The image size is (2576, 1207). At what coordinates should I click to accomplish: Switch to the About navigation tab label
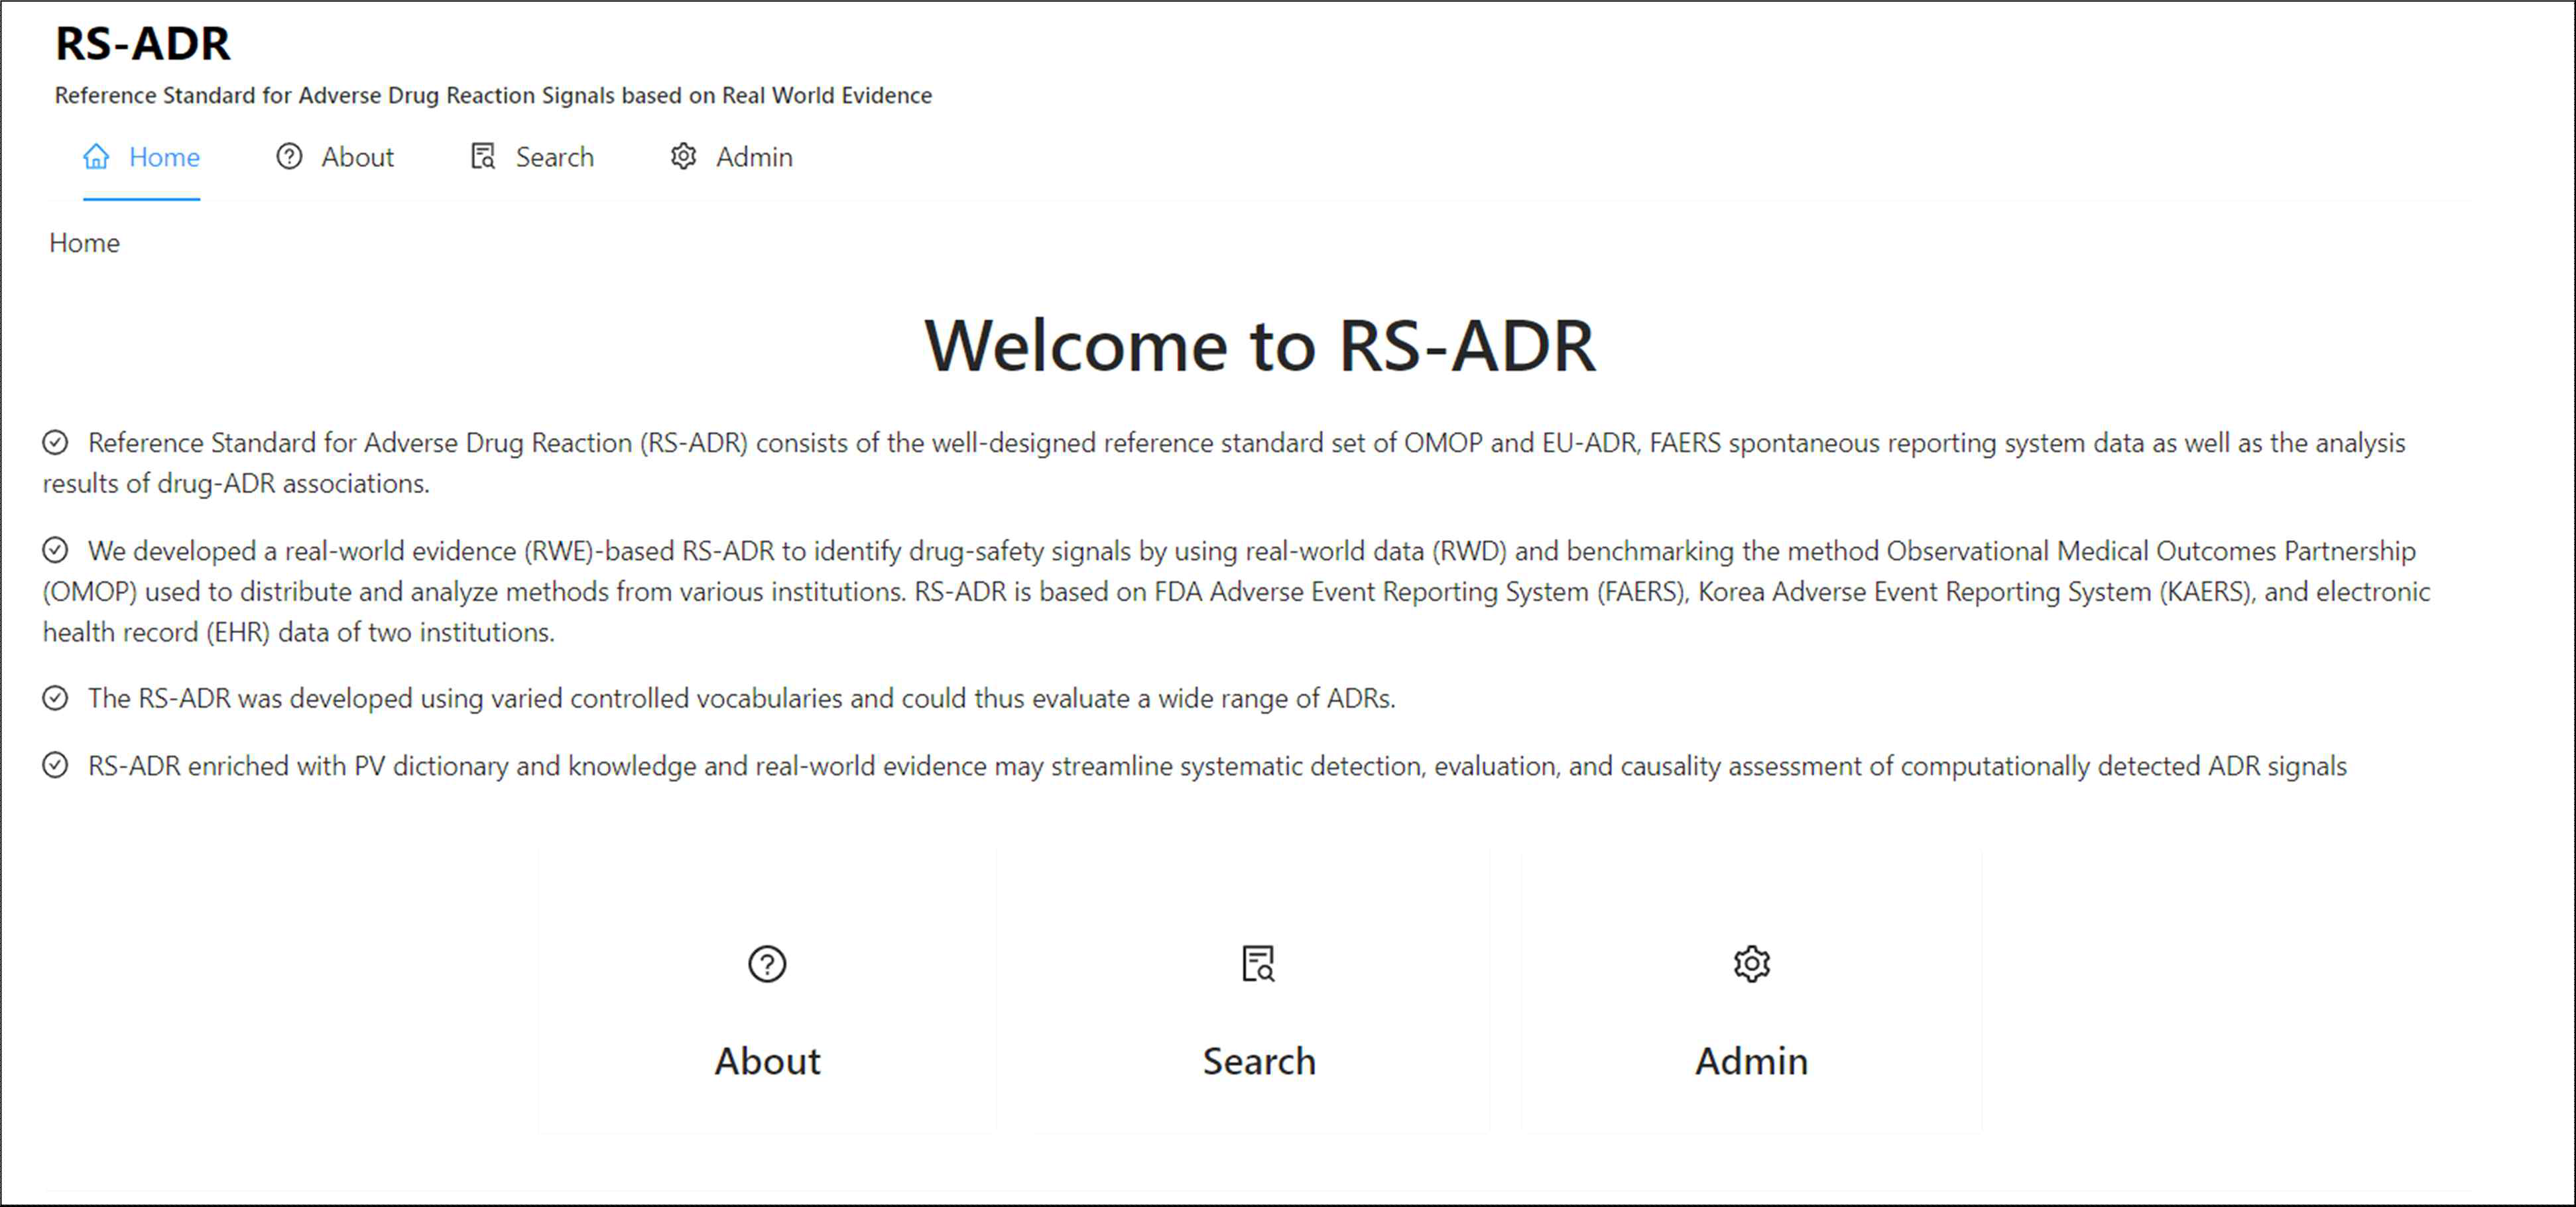(x=357, y=157)
